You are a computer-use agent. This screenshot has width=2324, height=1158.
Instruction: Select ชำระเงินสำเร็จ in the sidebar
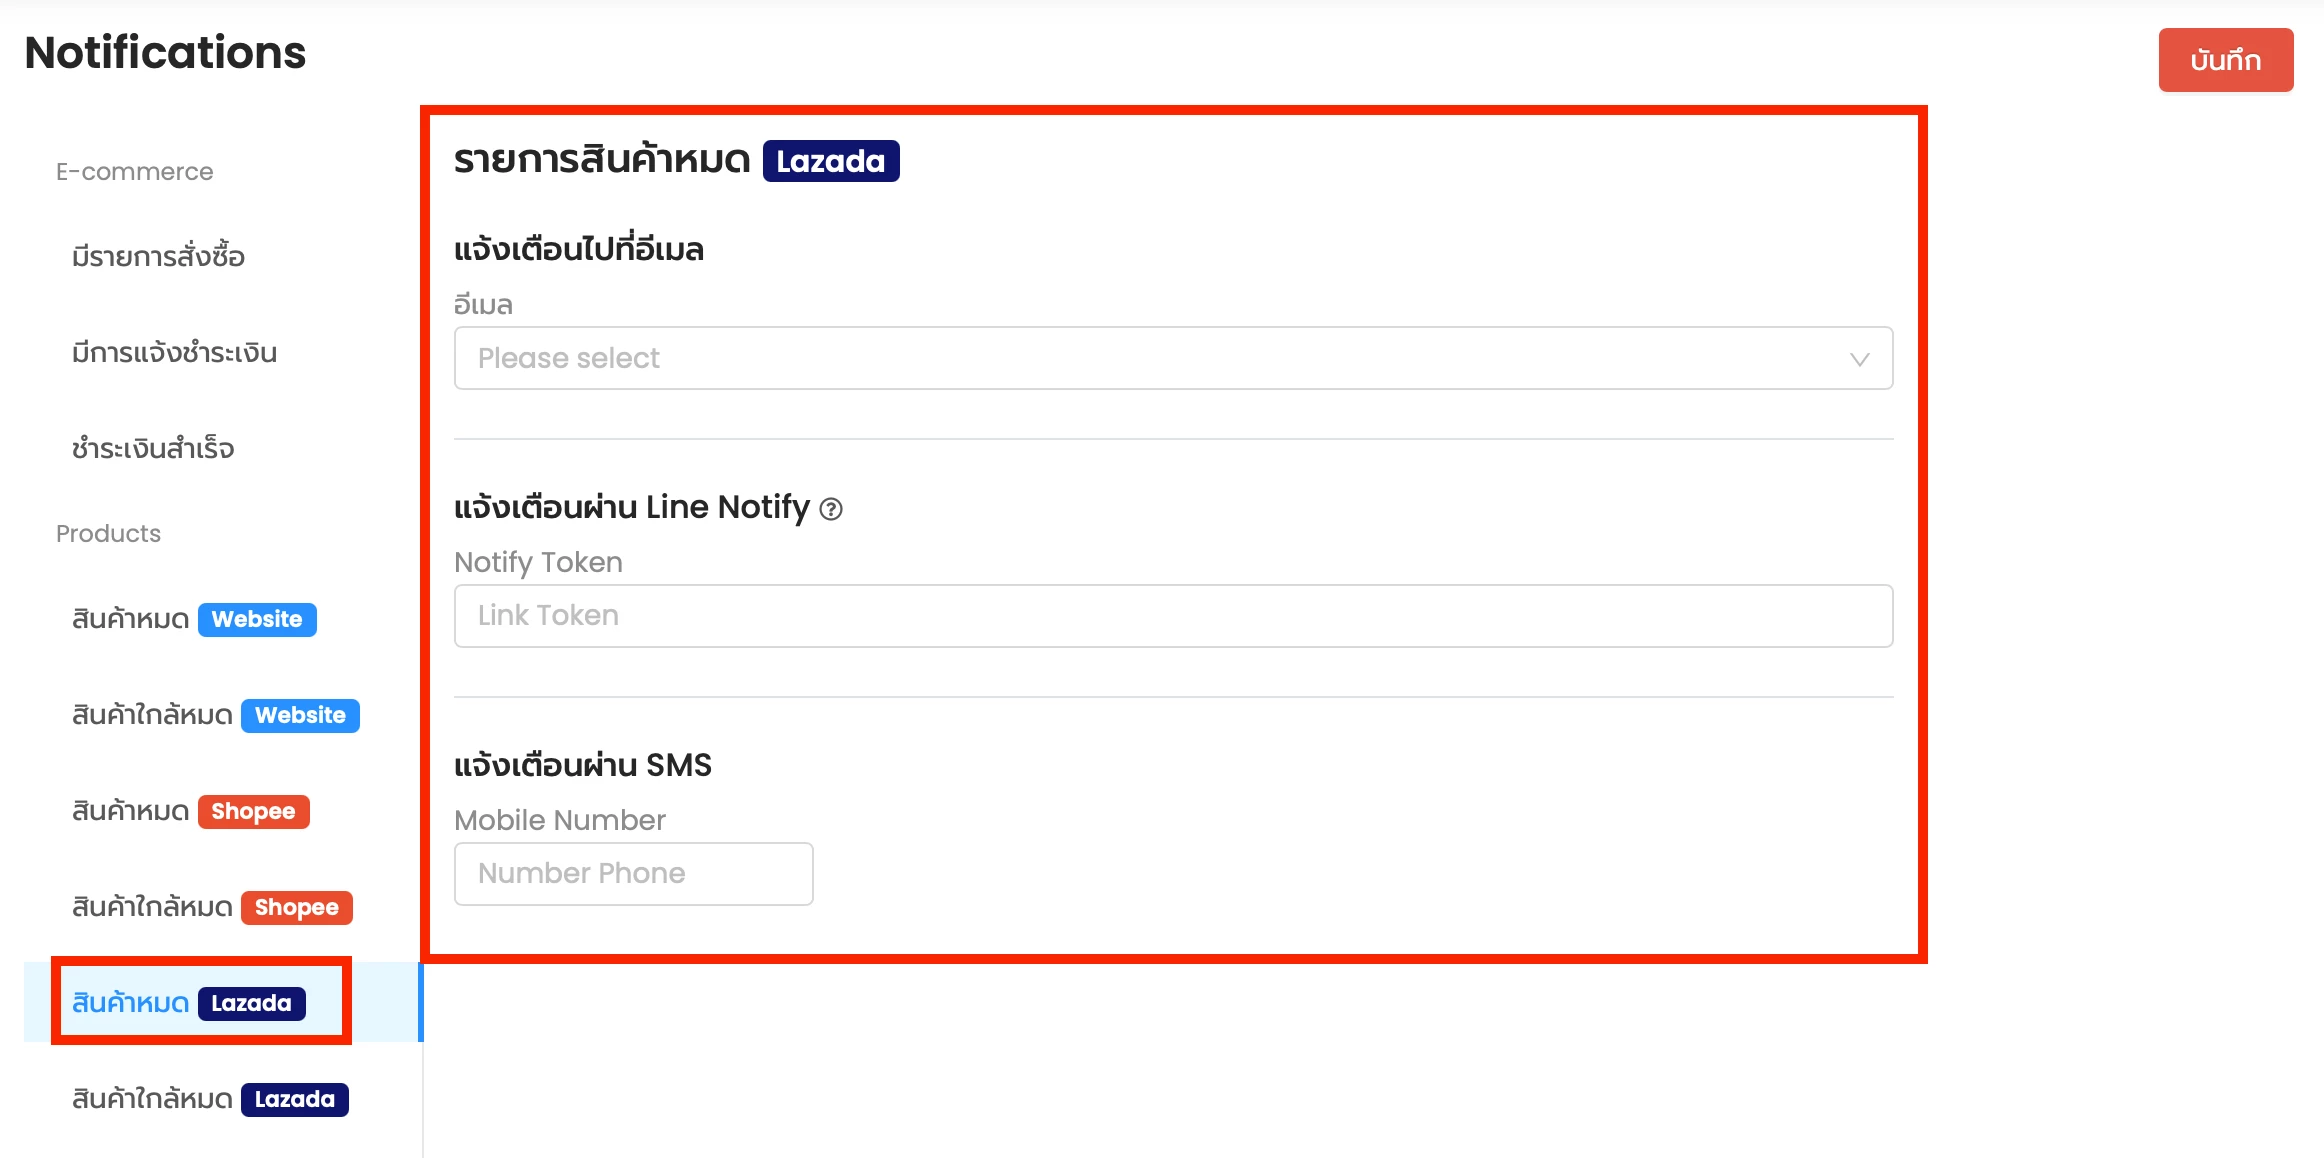153,448
